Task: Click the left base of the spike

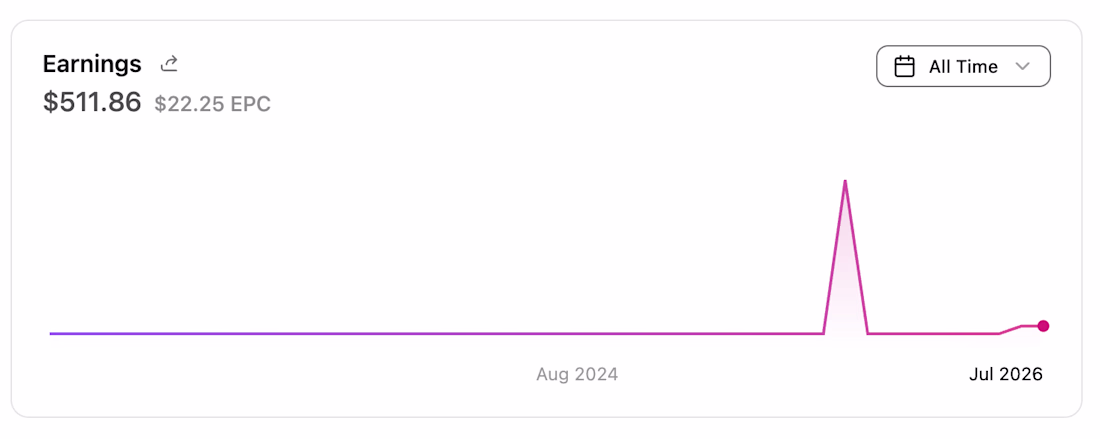Action: (823, 333)
